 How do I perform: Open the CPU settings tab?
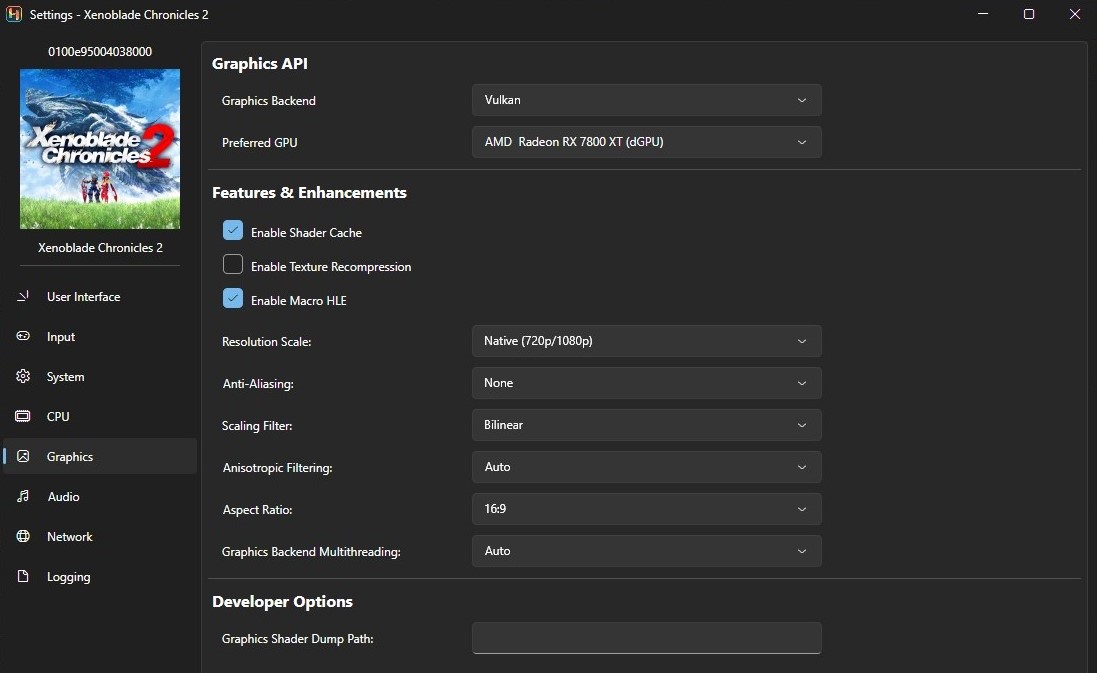(x=100, y=416)
